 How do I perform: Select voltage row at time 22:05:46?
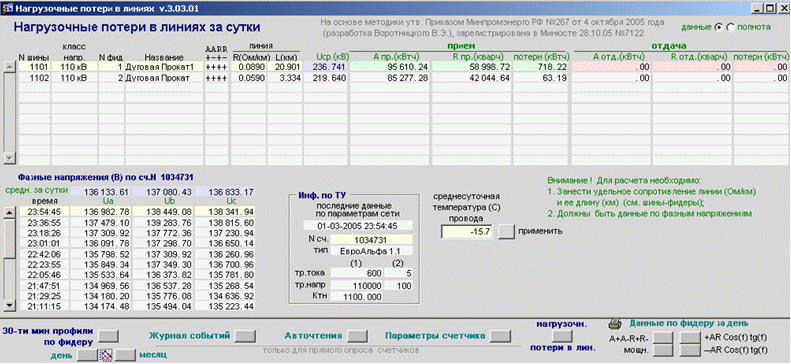coord(137,274)
